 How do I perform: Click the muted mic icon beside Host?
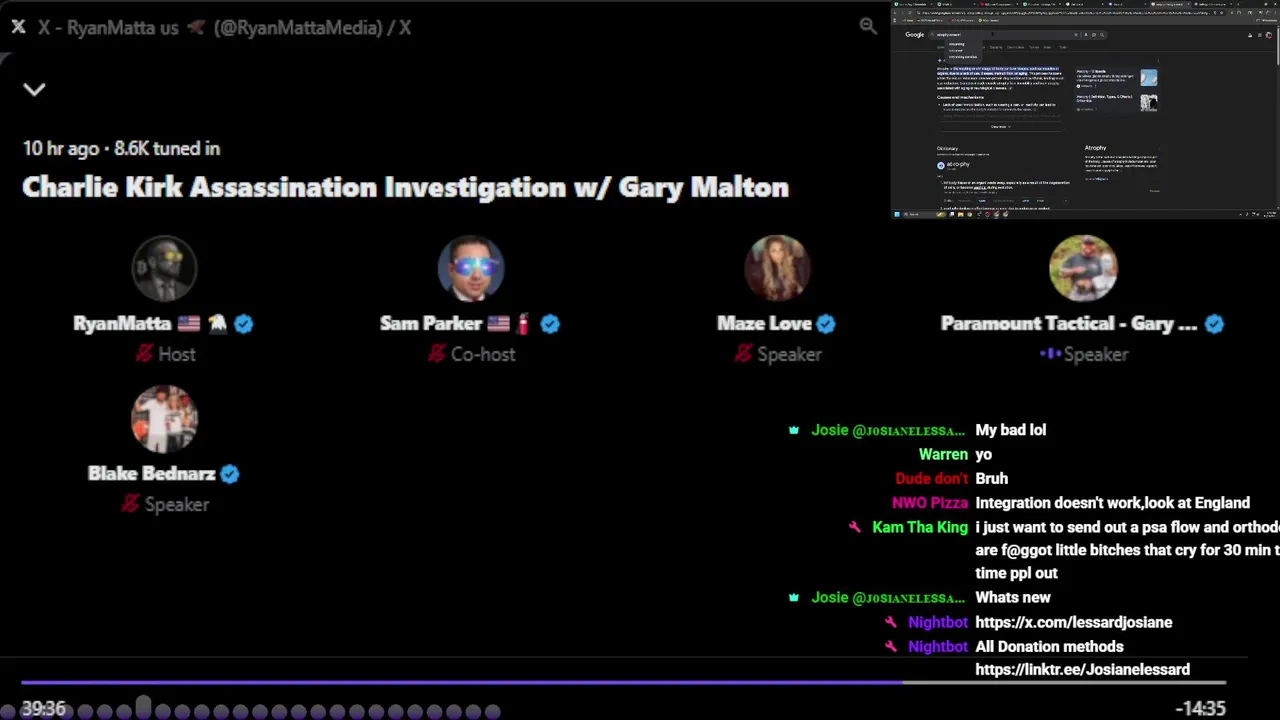click(144, 354)
